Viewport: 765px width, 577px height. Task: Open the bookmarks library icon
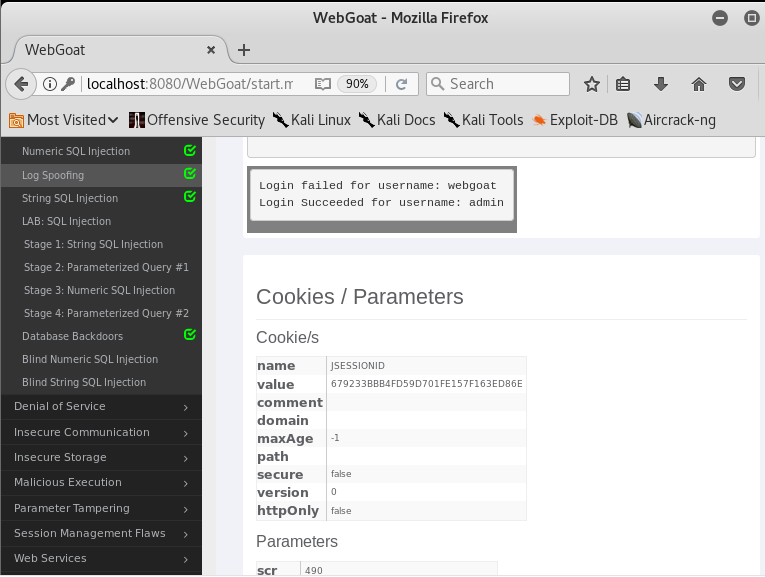[623, 84]
